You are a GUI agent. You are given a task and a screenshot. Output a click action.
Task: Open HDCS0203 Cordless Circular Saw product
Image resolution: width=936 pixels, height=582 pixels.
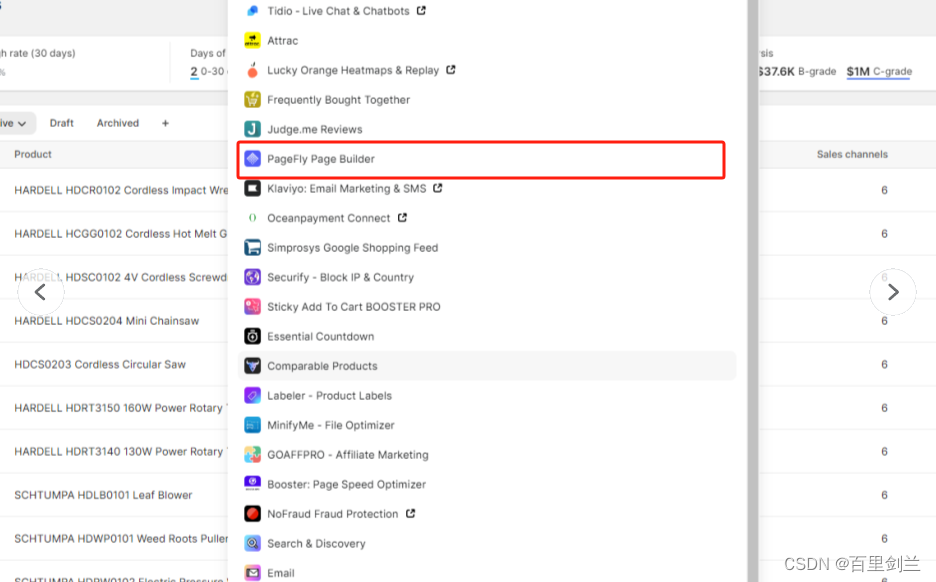100,365
